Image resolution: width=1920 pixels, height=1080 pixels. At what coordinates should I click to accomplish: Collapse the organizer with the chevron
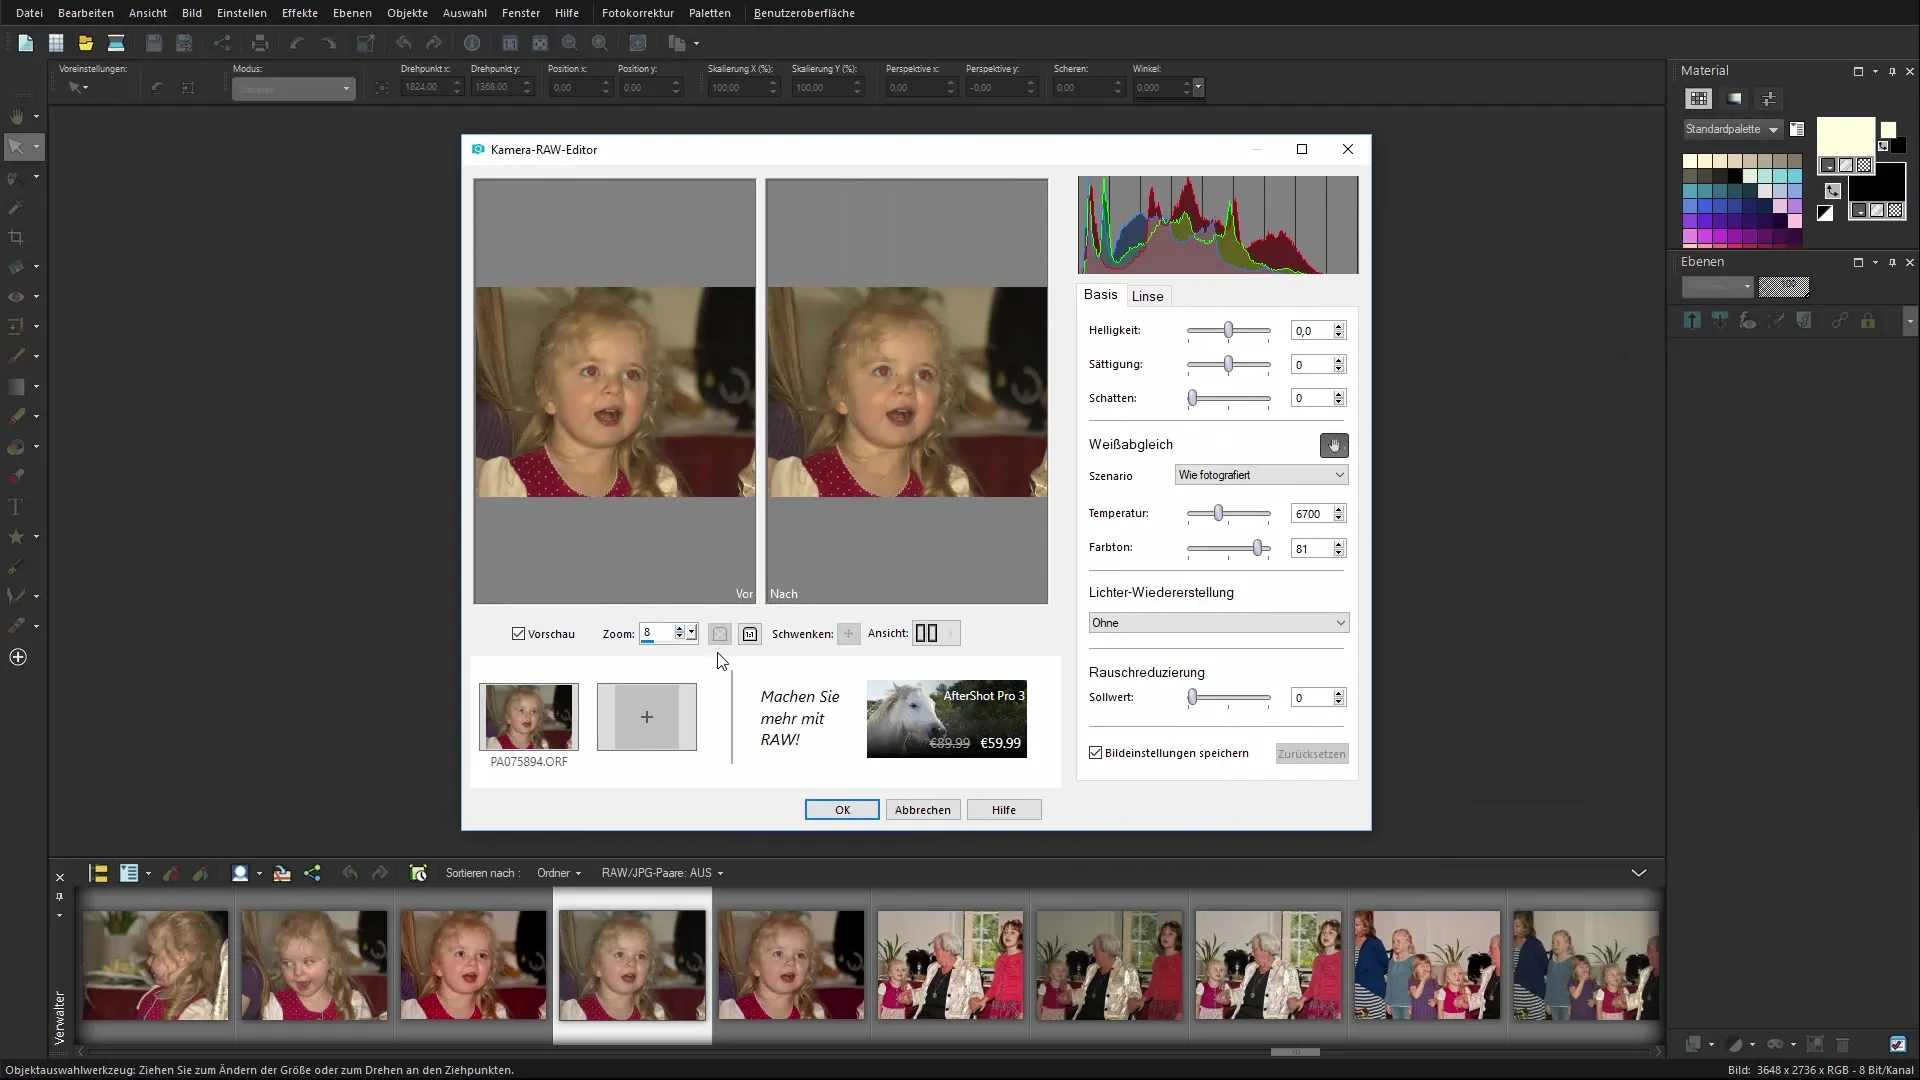pos(1638,873)
